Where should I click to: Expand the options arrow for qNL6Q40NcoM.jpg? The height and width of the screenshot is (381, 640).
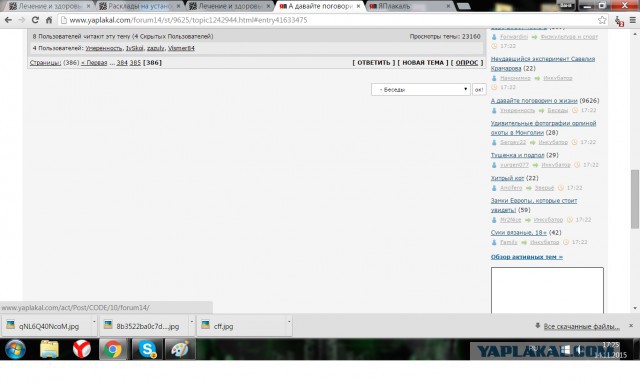94,322
